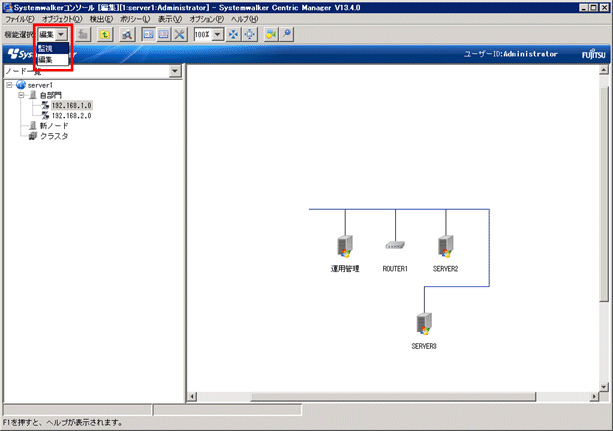Click the Systemwalker console title bar icon

pos(8,7)
